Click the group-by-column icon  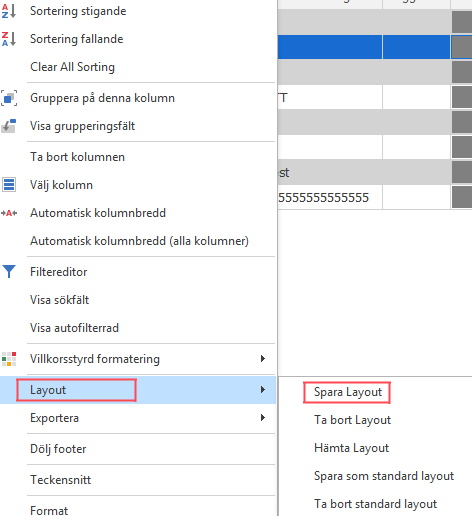point(9,98)
